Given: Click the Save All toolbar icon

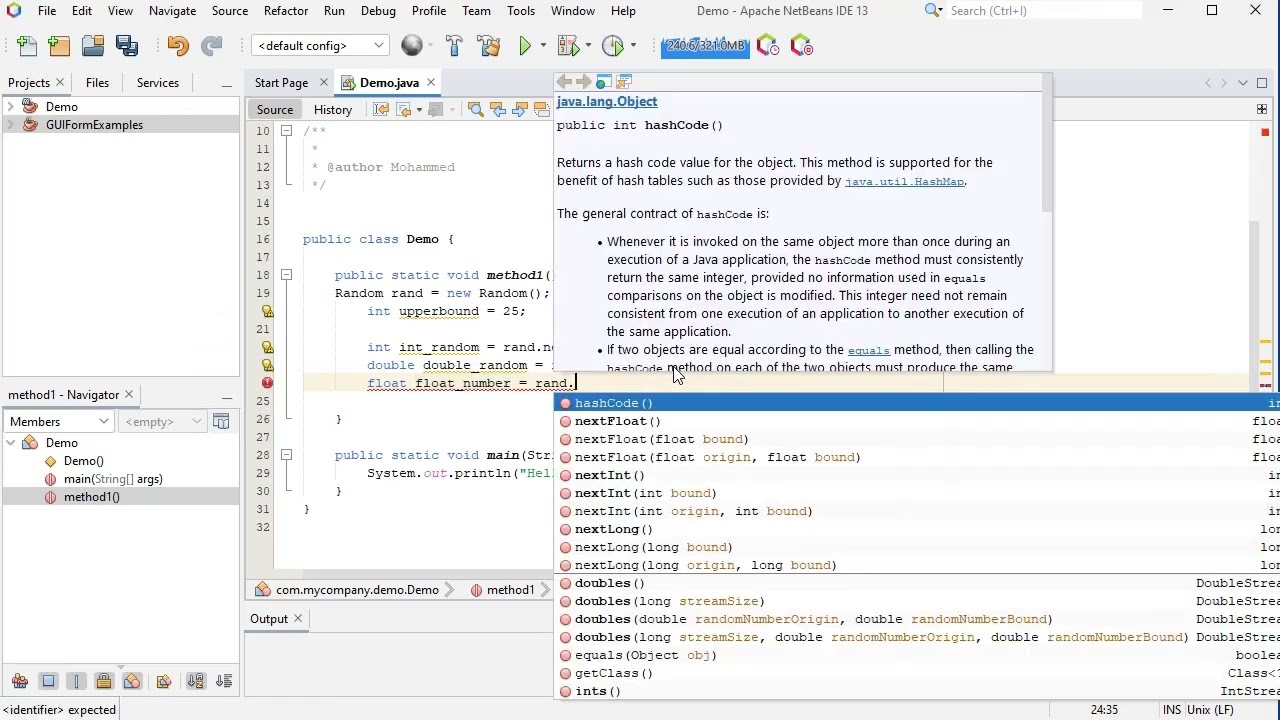Looking at the screenshot, I should [127, 46].
